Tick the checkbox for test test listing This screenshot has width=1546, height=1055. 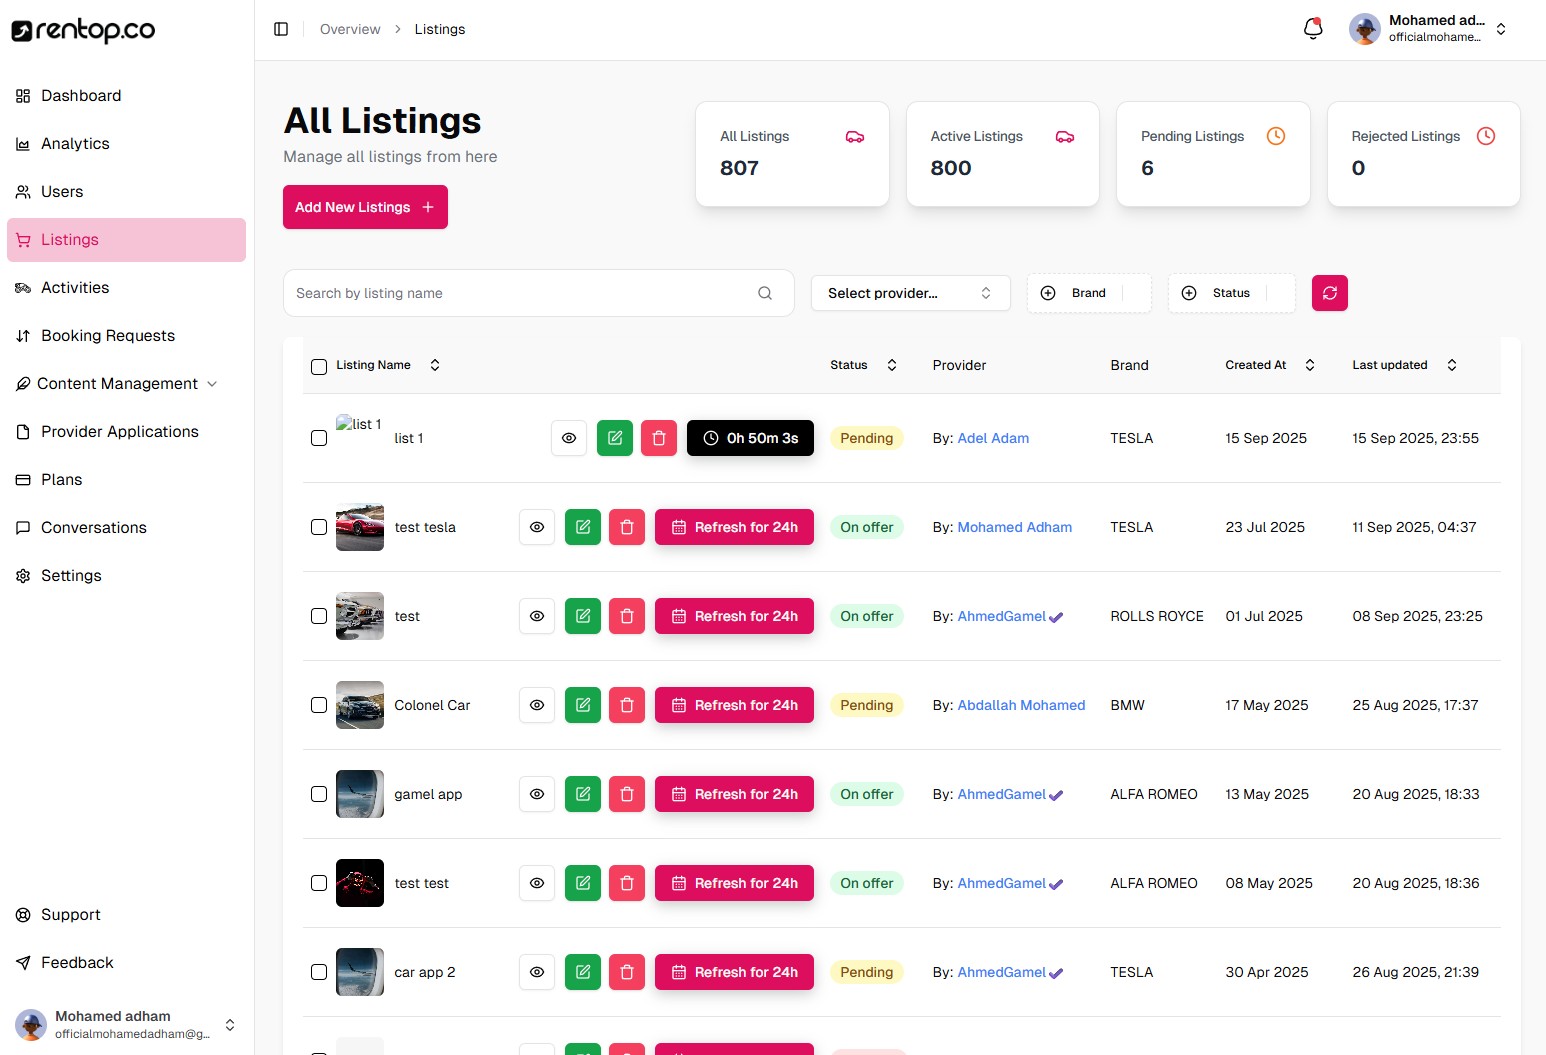[x=319, y=883]
